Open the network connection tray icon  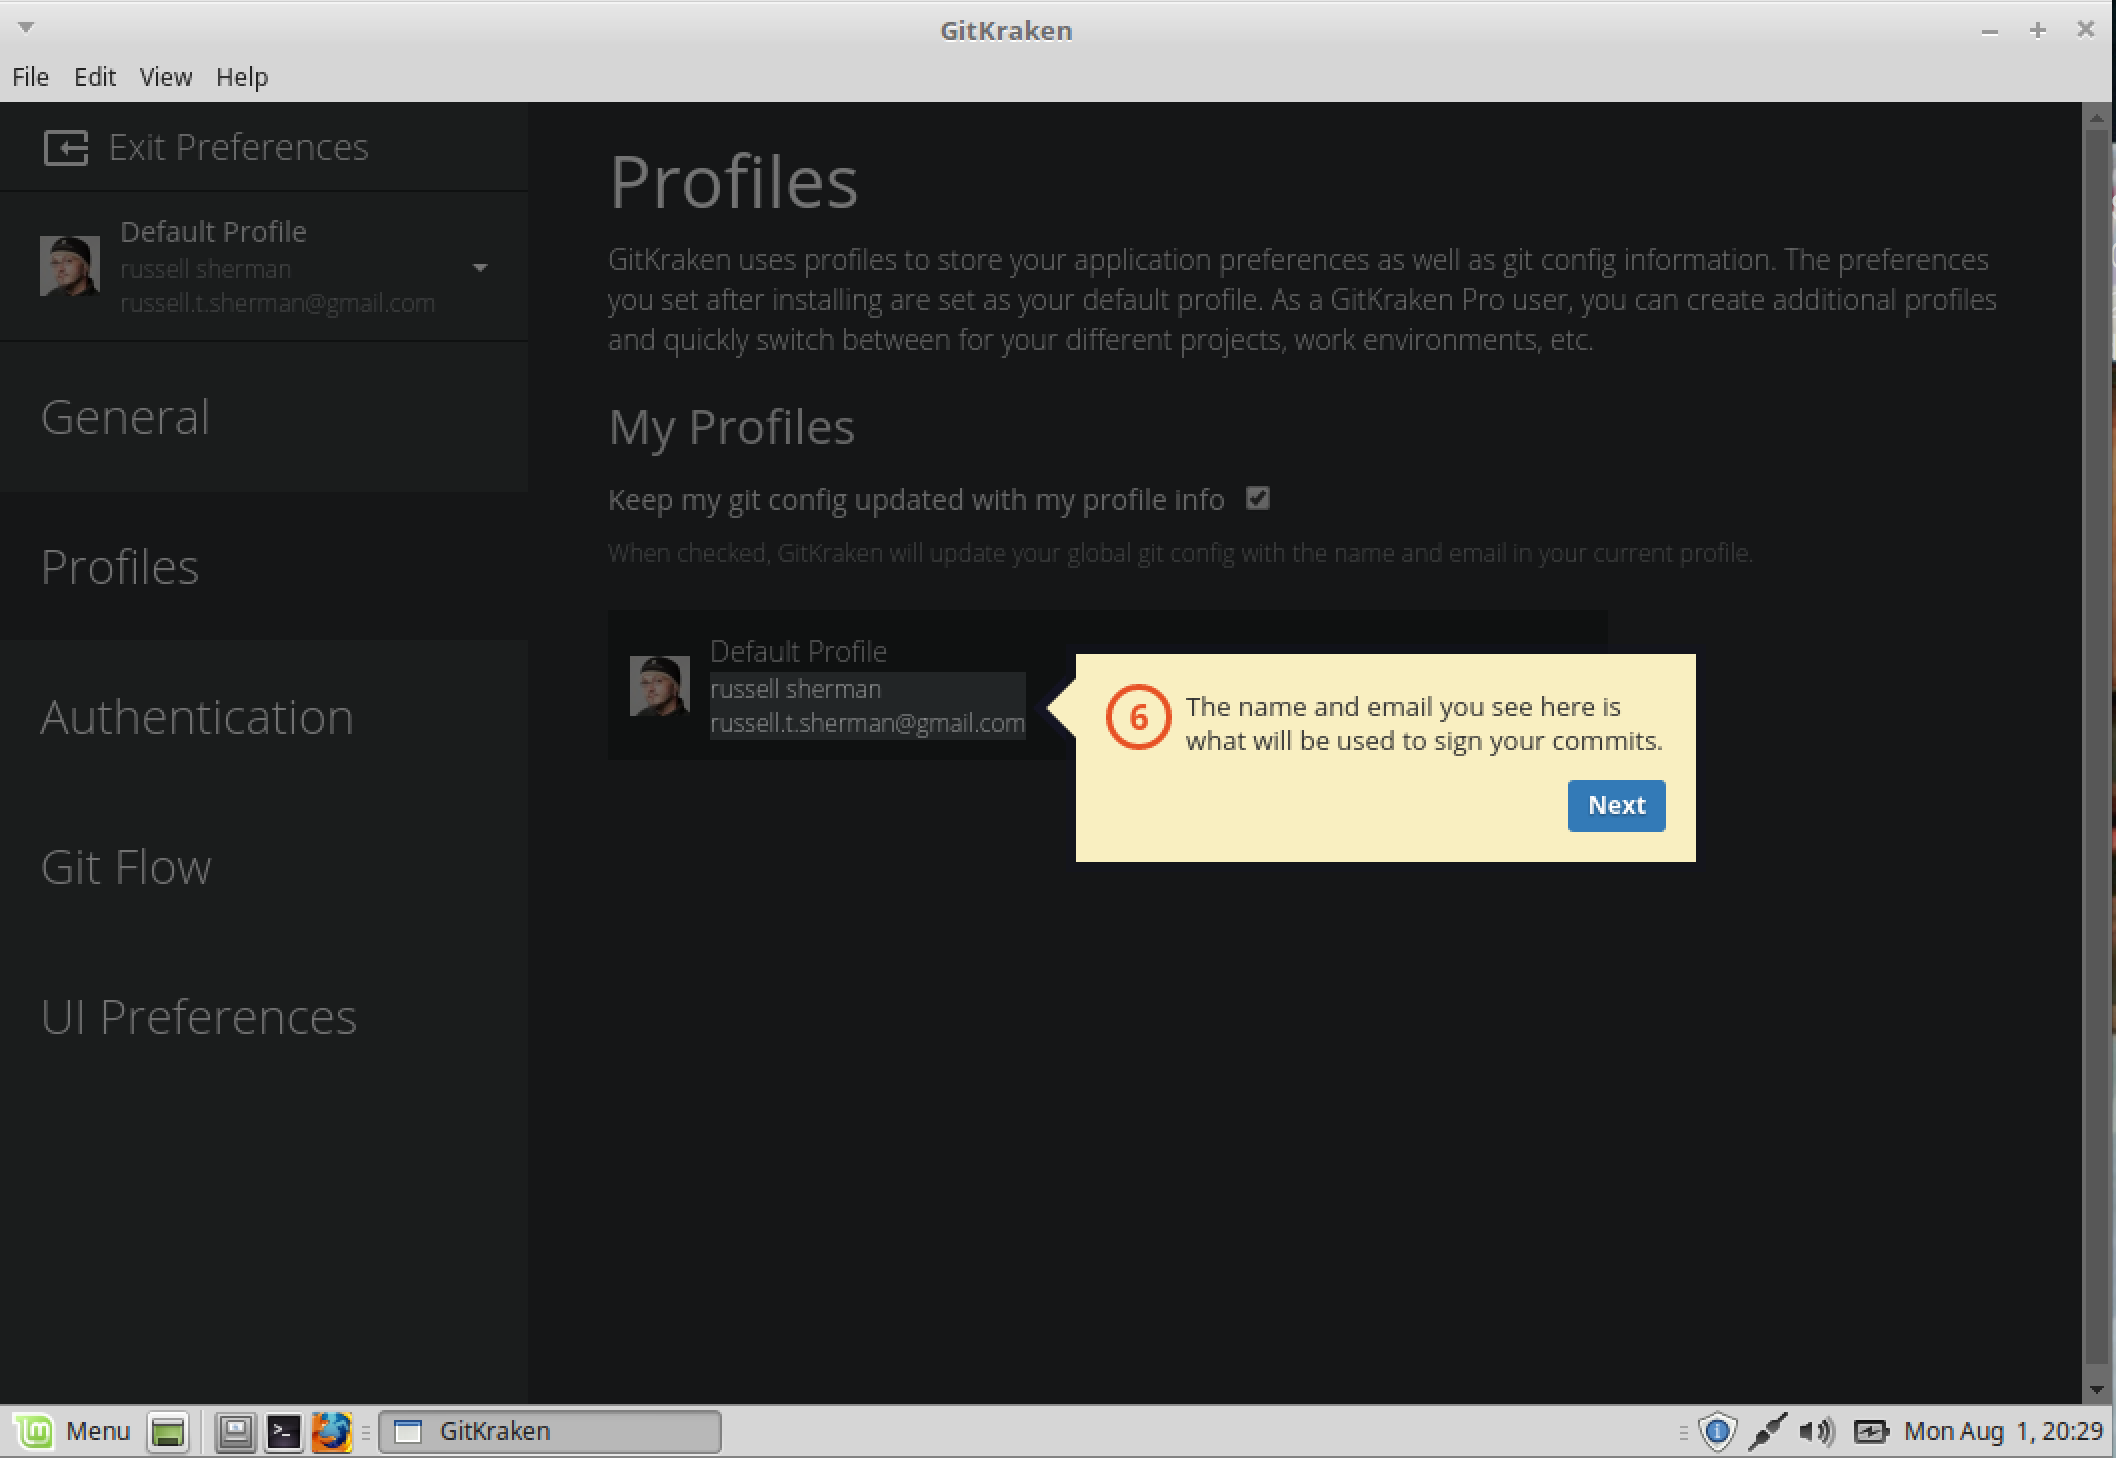(x=1767, y=1432)
